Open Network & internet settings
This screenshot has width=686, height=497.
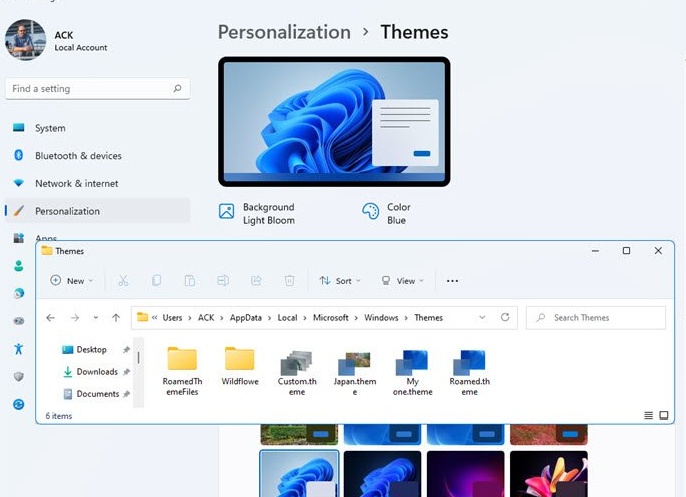point(98,183)
